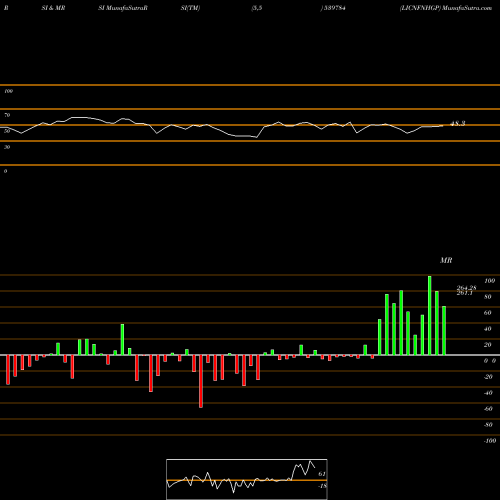
Task: Click the MR scale label 80
Action: coord(488,297)
